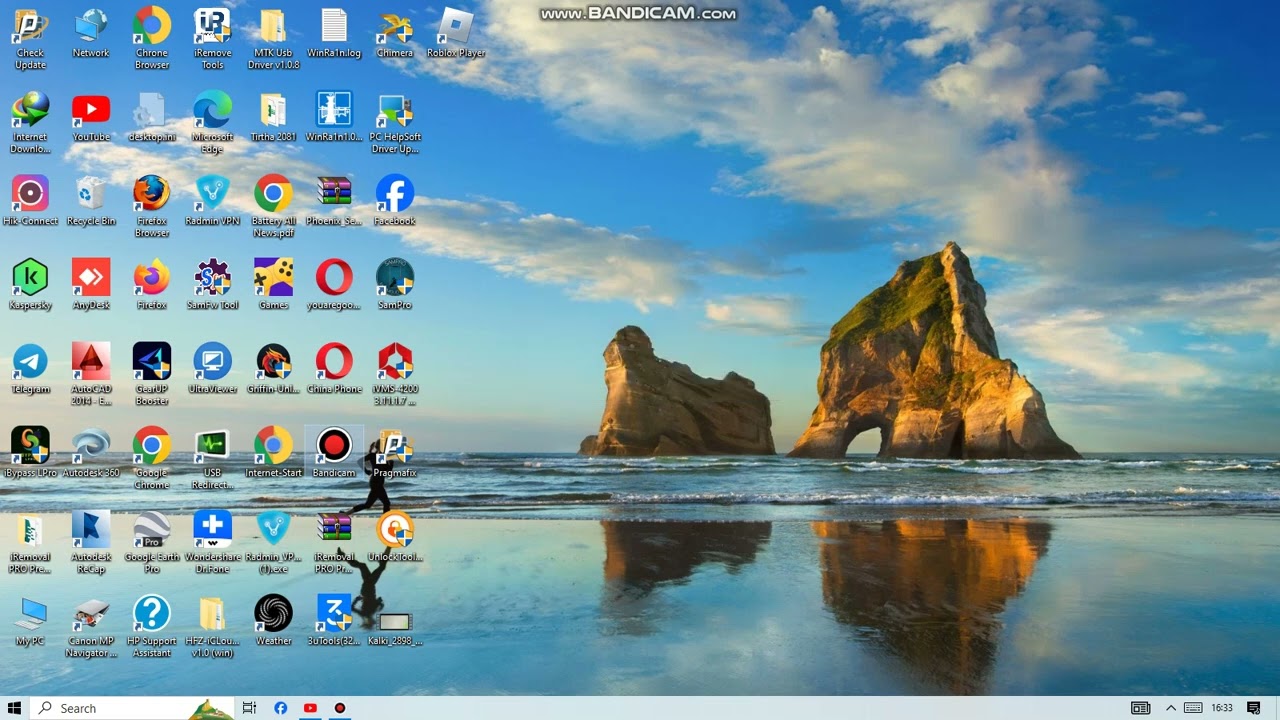Viewport: 1280px width, 720px height.
Task: Click the AnyDesk desktop icon
Action: 91,278
